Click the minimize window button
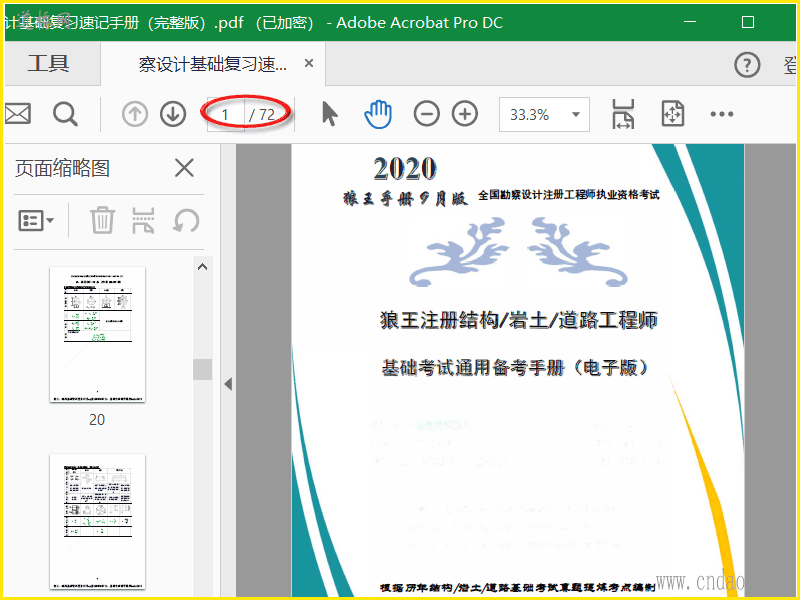 (690, 22)
